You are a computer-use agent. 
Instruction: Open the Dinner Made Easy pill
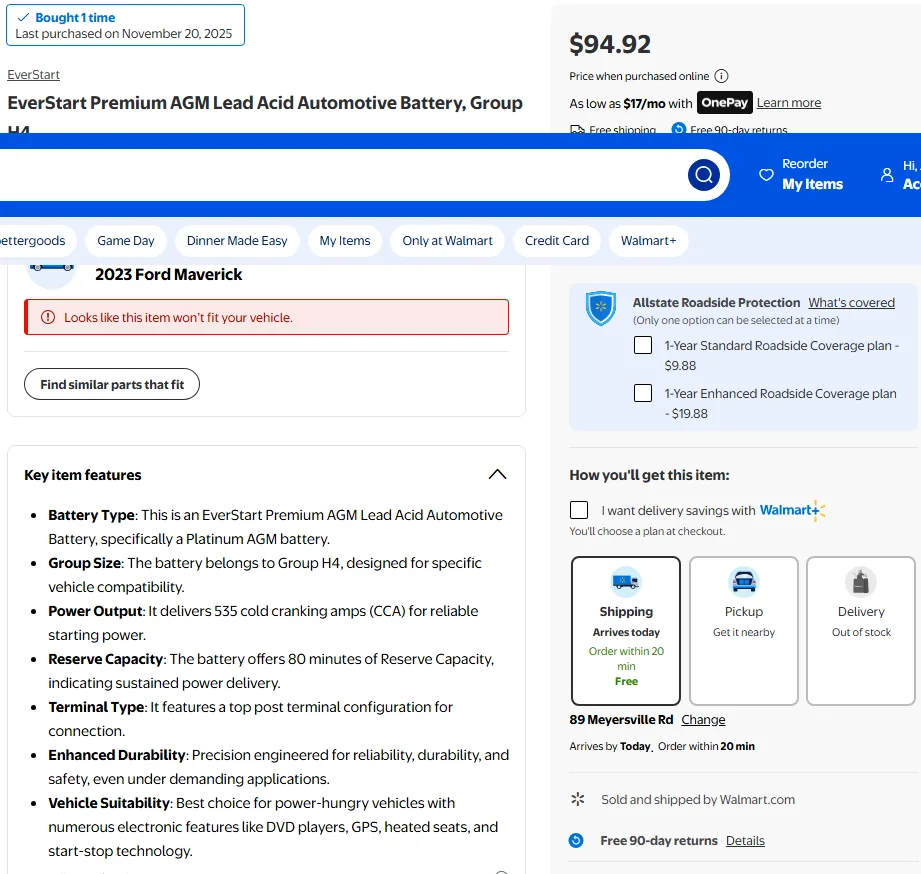(237, 241)
